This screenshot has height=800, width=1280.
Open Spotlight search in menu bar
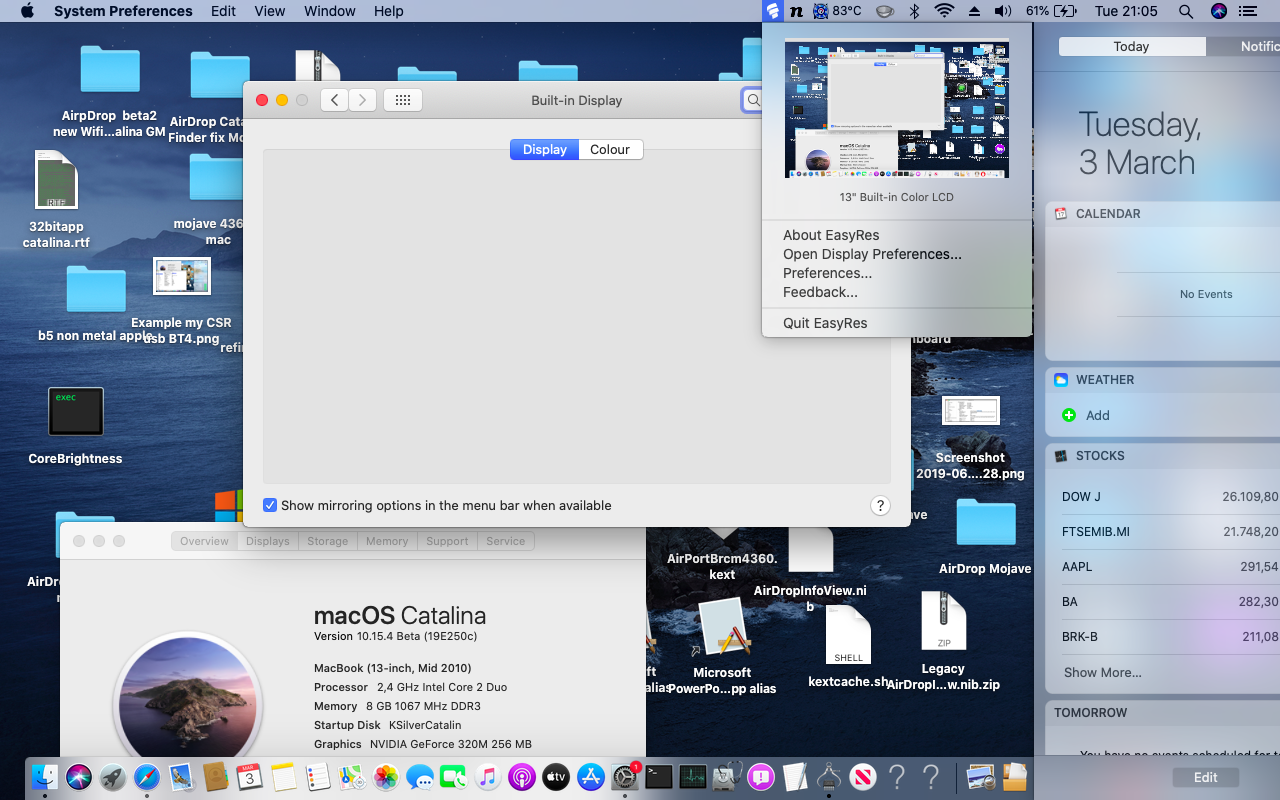tap(1186, 11)
